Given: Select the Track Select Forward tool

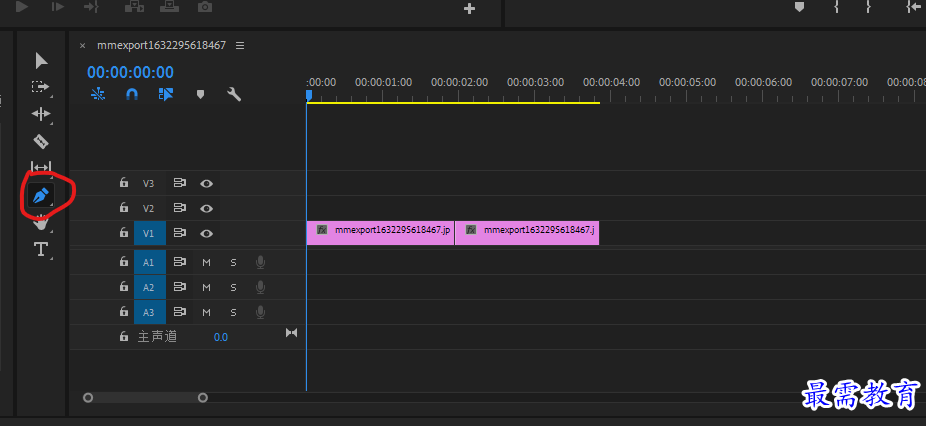Looking at the screenshot, I should click(40, 87).
